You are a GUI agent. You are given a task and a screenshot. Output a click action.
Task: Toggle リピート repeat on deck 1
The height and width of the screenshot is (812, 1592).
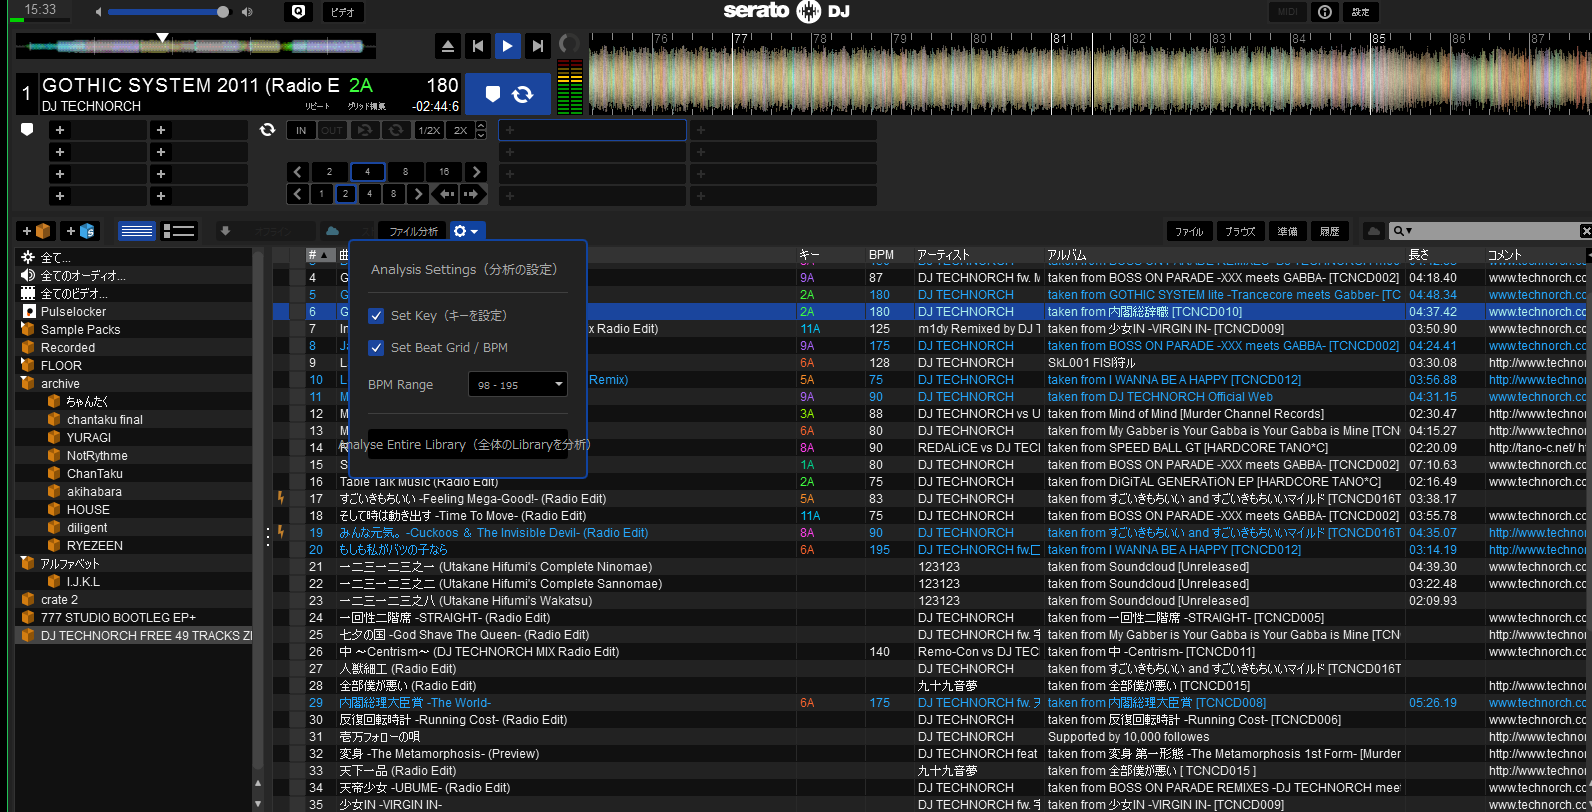[317, 106]
